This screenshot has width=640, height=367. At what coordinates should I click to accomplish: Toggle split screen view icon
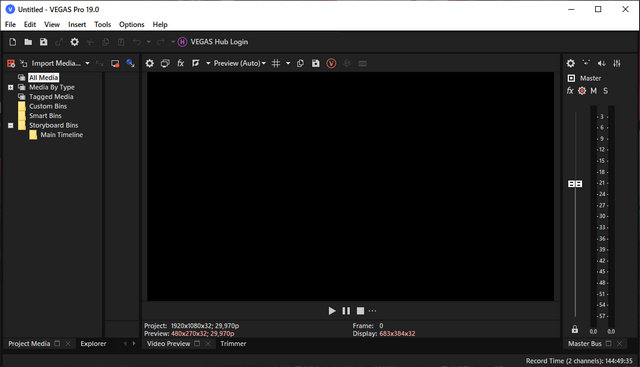click(196, 63)
